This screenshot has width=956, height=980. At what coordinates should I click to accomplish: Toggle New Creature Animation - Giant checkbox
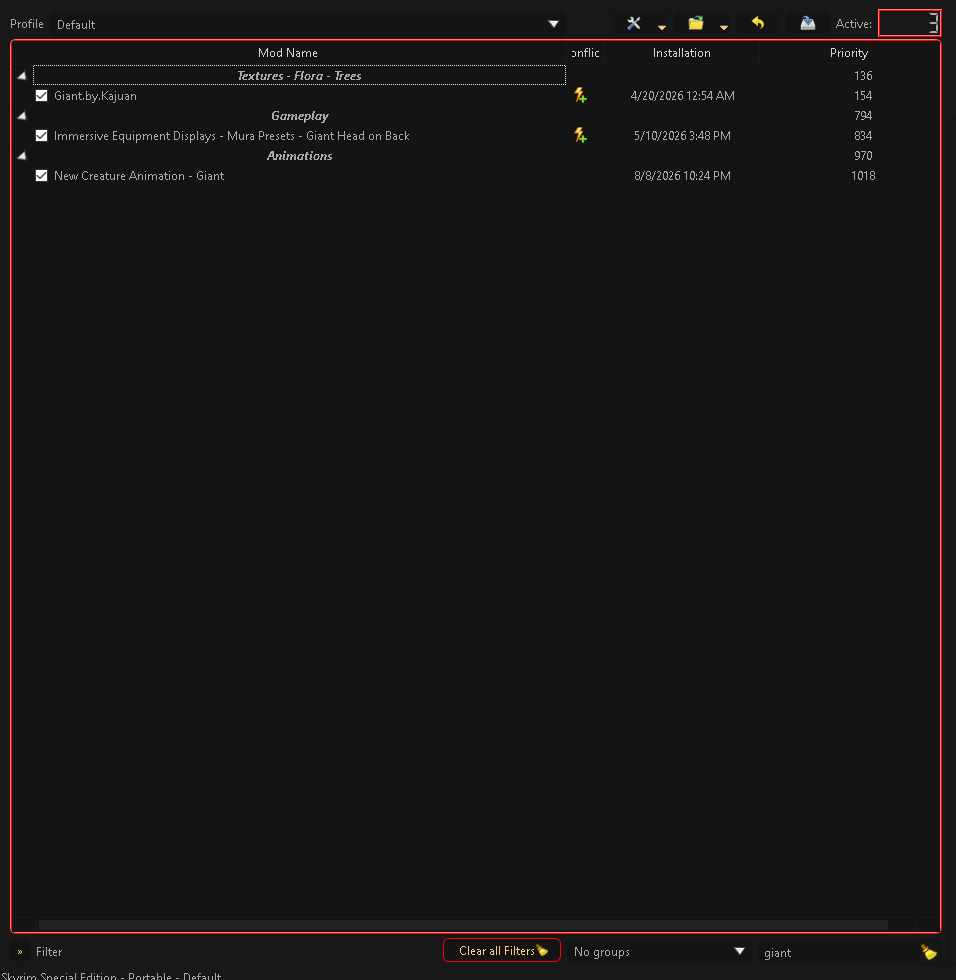point(41,176)
